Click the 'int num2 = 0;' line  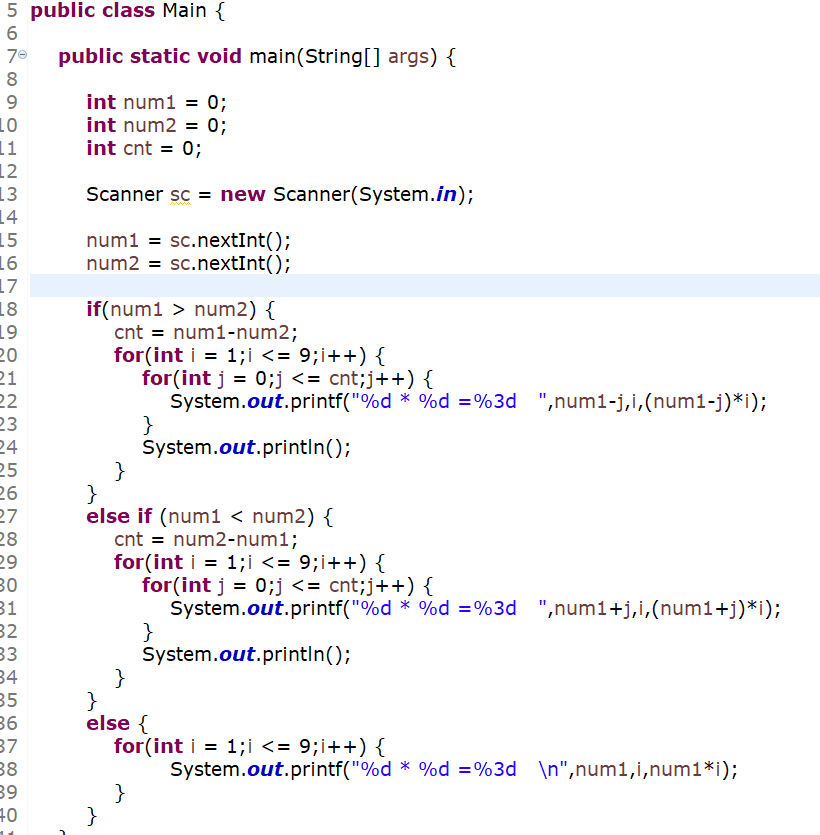click(157, 125)
